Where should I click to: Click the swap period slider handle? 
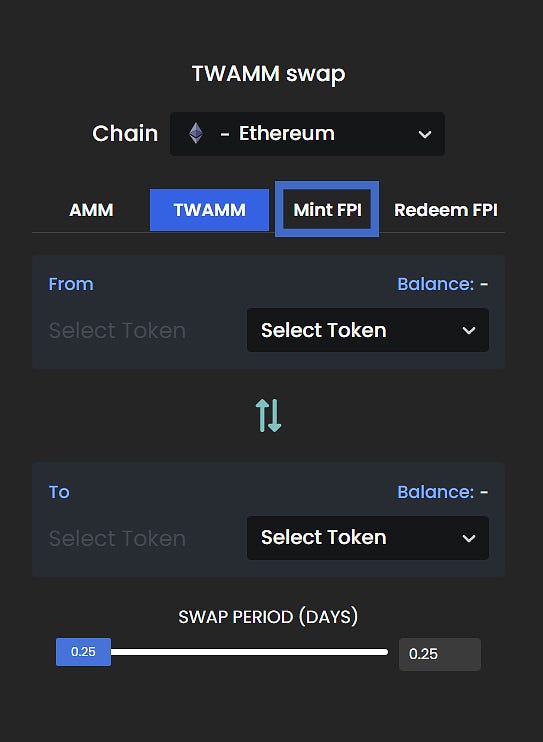point(83,652)
